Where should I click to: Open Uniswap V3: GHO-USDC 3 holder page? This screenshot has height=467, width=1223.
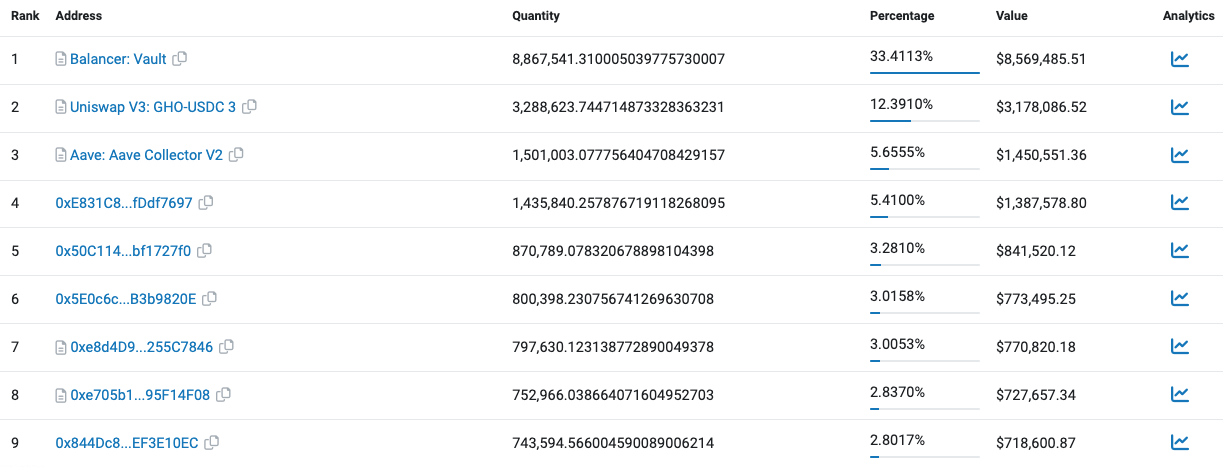(153, 107)
